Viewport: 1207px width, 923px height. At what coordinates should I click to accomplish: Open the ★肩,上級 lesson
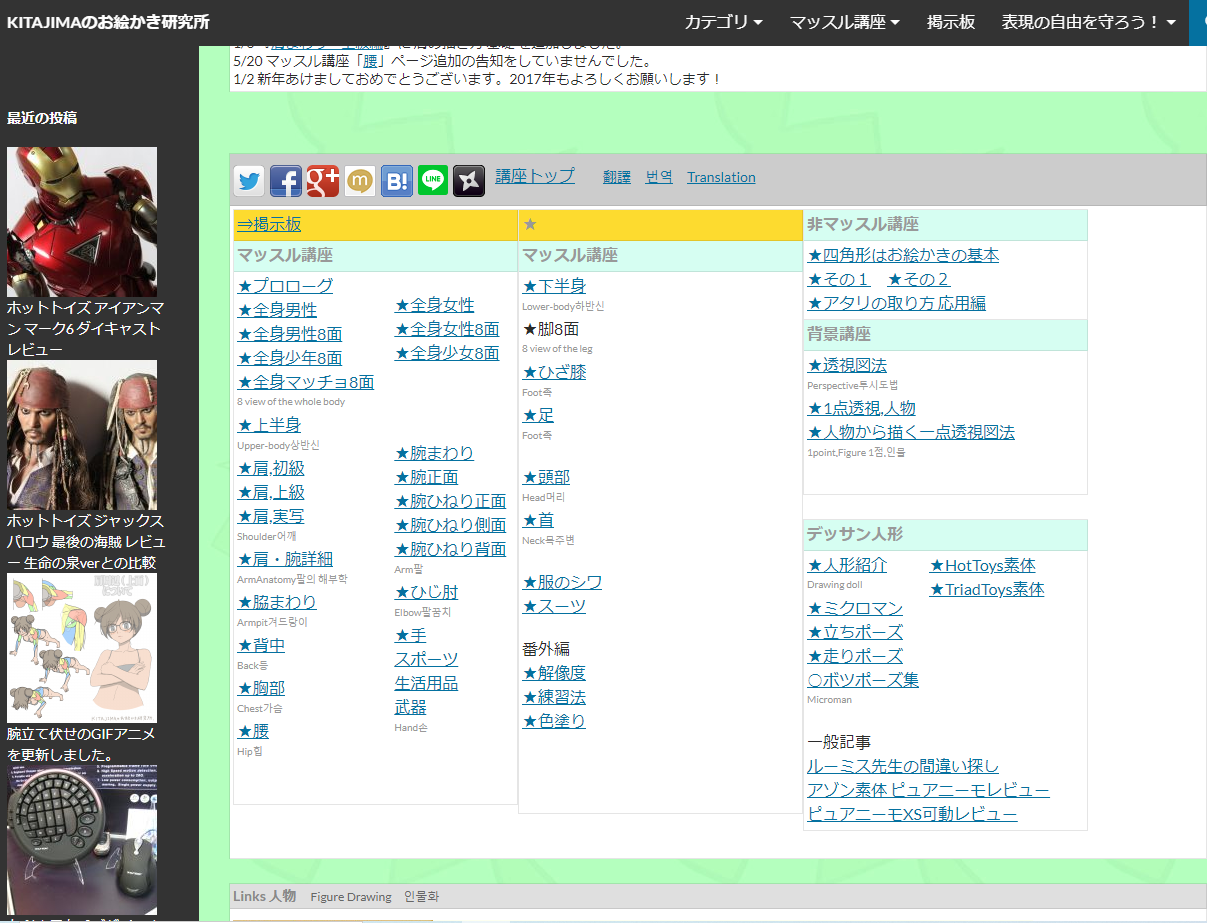click(x=271, y=492)
